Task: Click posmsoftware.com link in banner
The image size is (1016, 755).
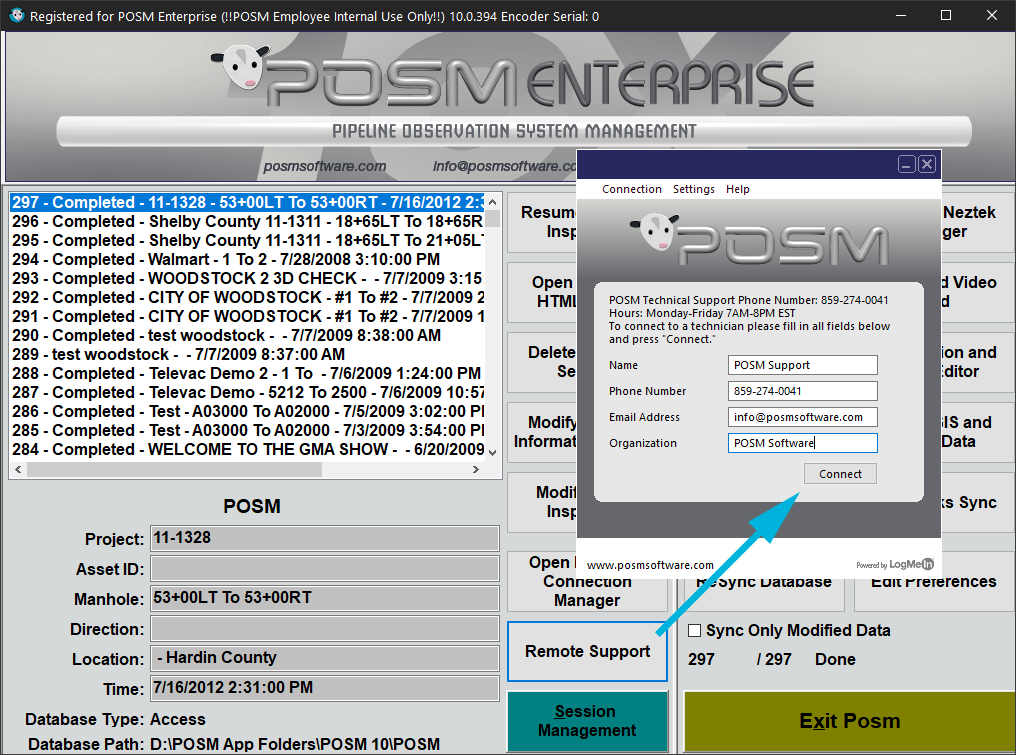Action: pyautogui.click(x=325, y=167)
